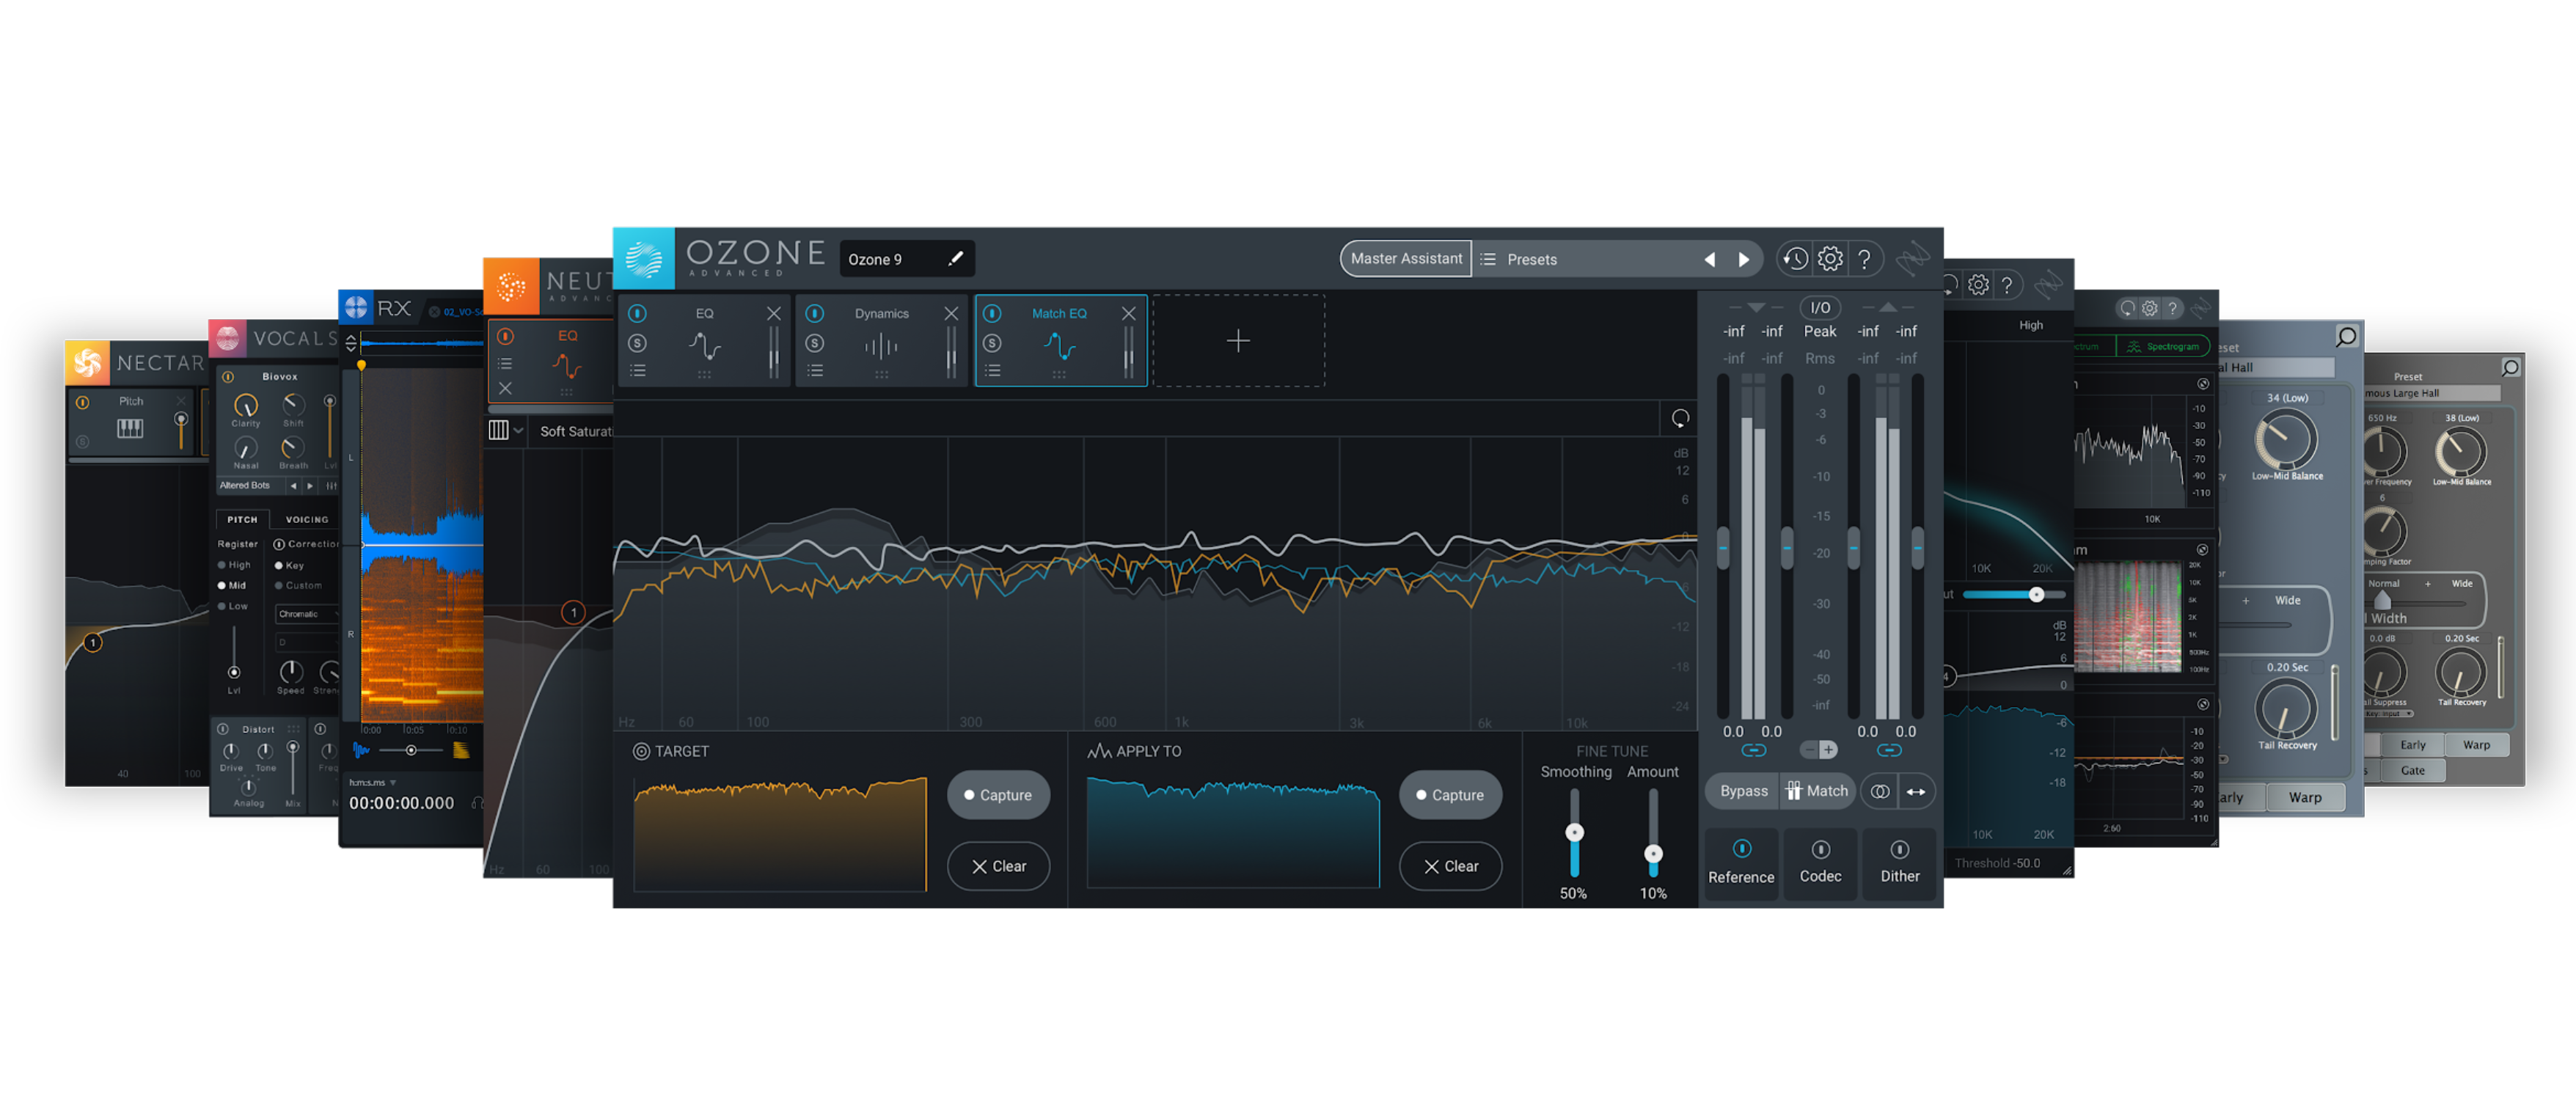
Task: Toggle power of the Match EQ module
Action: coord(992,313)
